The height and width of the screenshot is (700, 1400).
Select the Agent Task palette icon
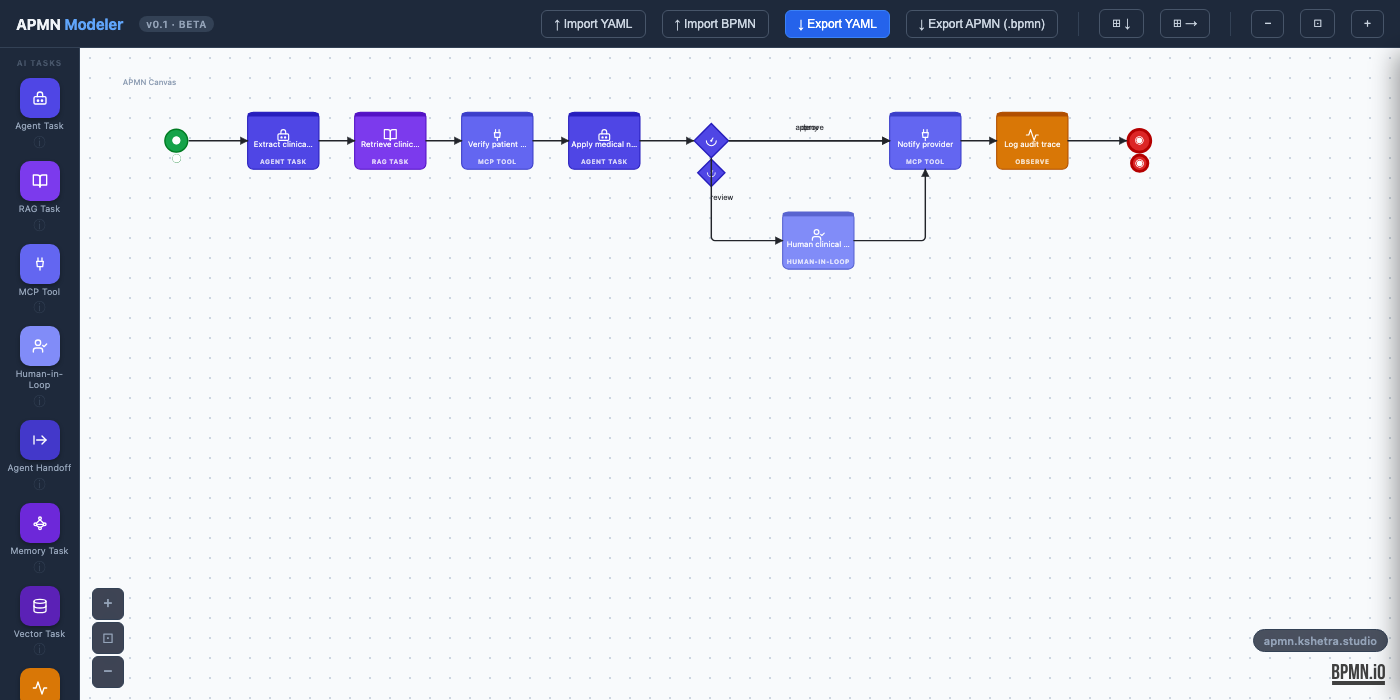coord(40,98)
